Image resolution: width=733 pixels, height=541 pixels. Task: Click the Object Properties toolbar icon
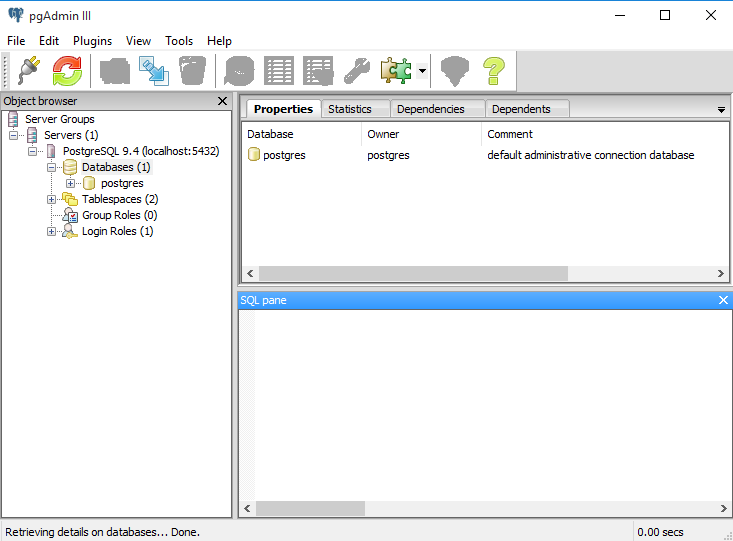(x=115, y=71)
